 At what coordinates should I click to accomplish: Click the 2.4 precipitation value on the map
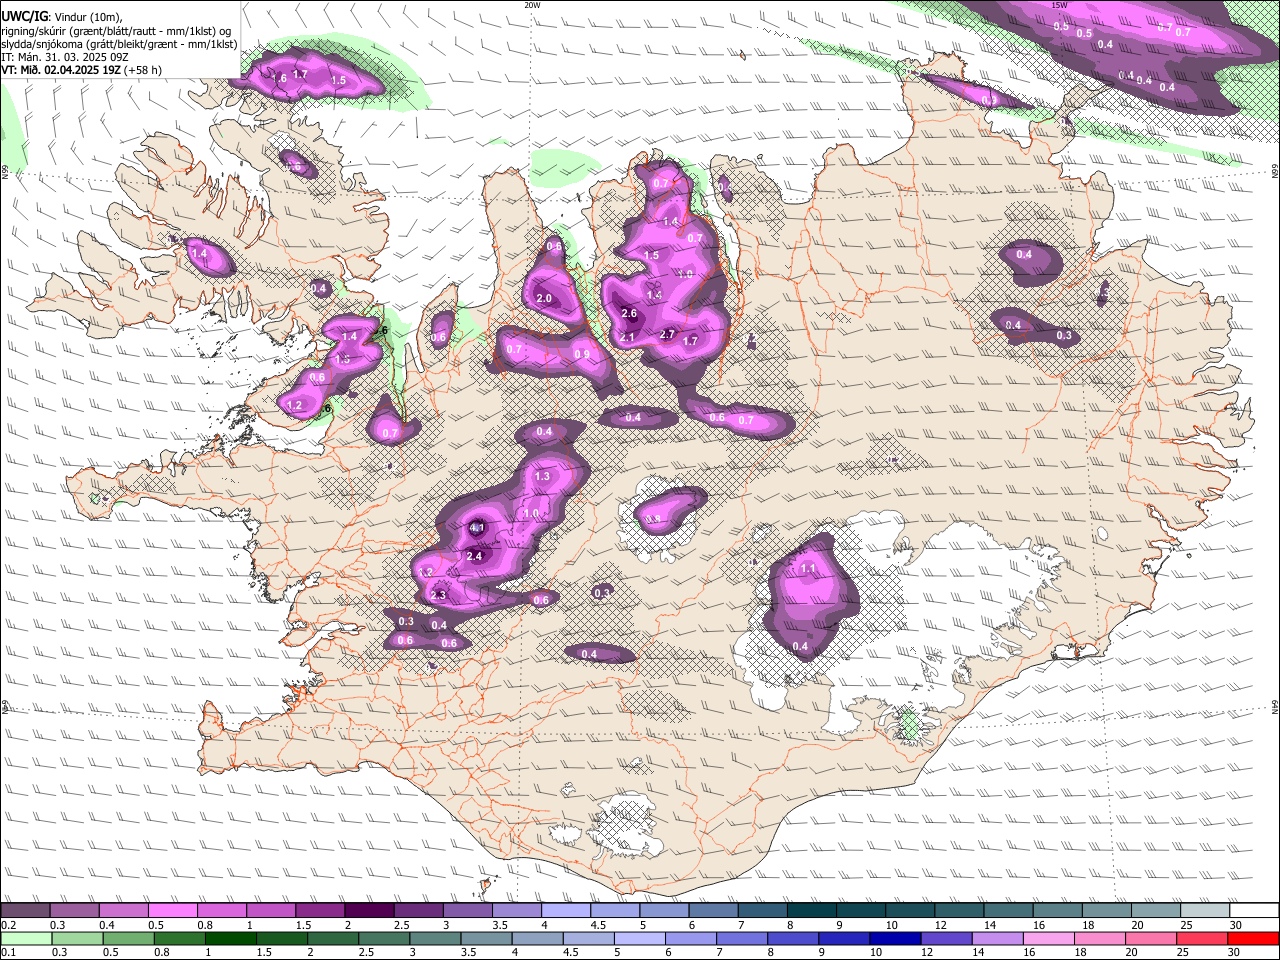point(475,556)
